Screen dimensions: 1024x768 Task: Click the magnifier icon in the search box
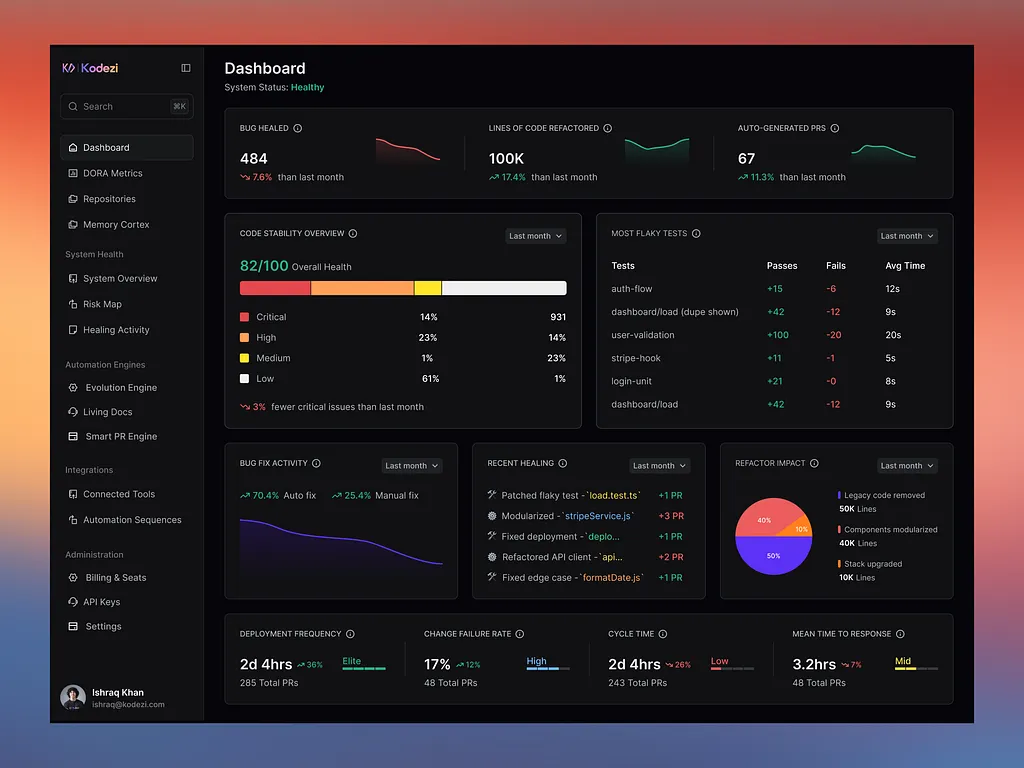73,106
